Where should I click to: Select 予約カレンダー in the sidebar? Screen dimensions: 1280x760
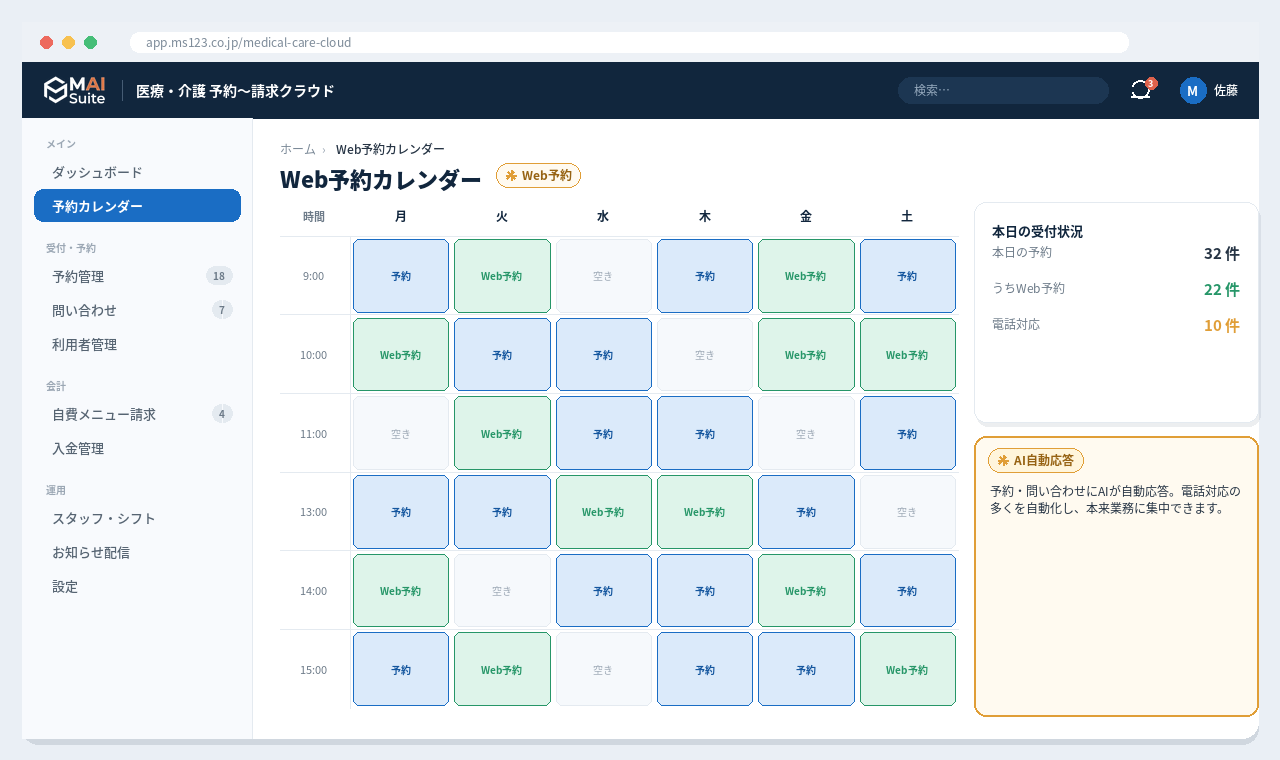click(x=137, y=206)
